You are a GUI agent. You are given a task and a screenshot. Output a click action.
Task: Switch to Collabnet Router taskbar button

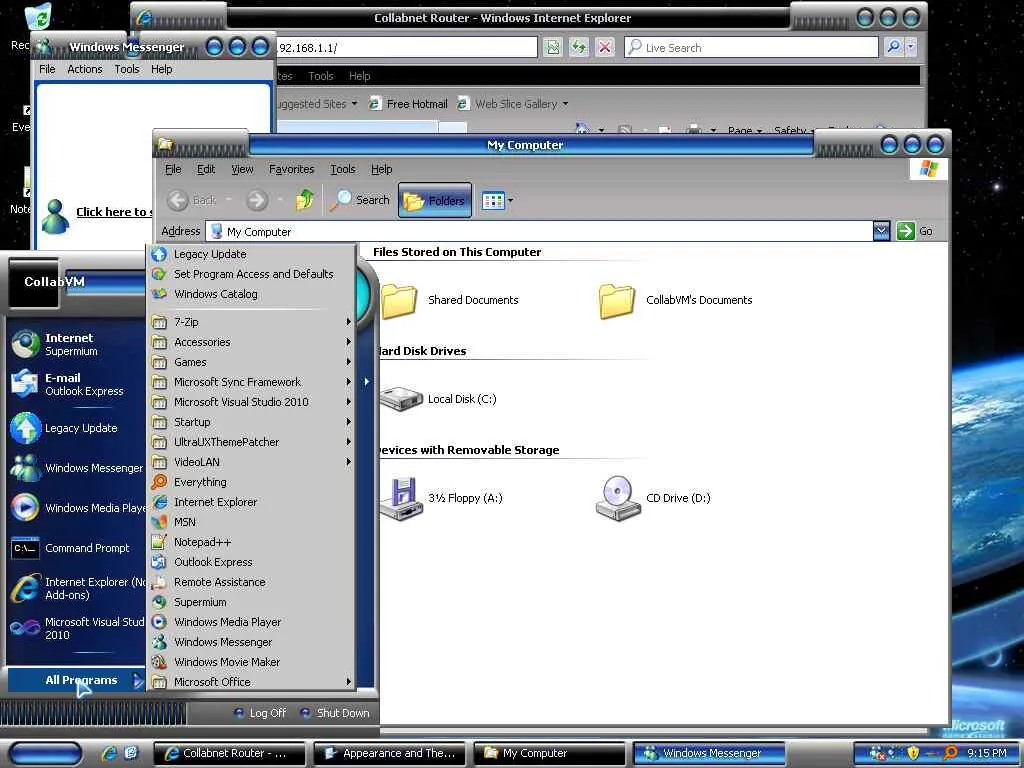click(230, 753)
